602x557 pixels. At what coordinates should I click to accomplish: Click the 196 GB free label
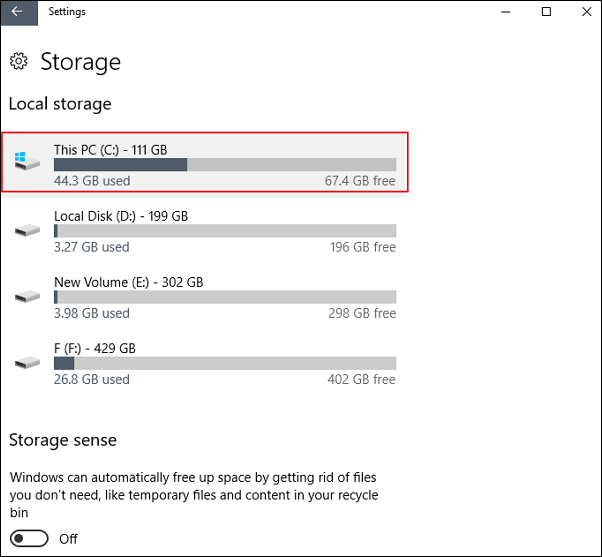363,247
